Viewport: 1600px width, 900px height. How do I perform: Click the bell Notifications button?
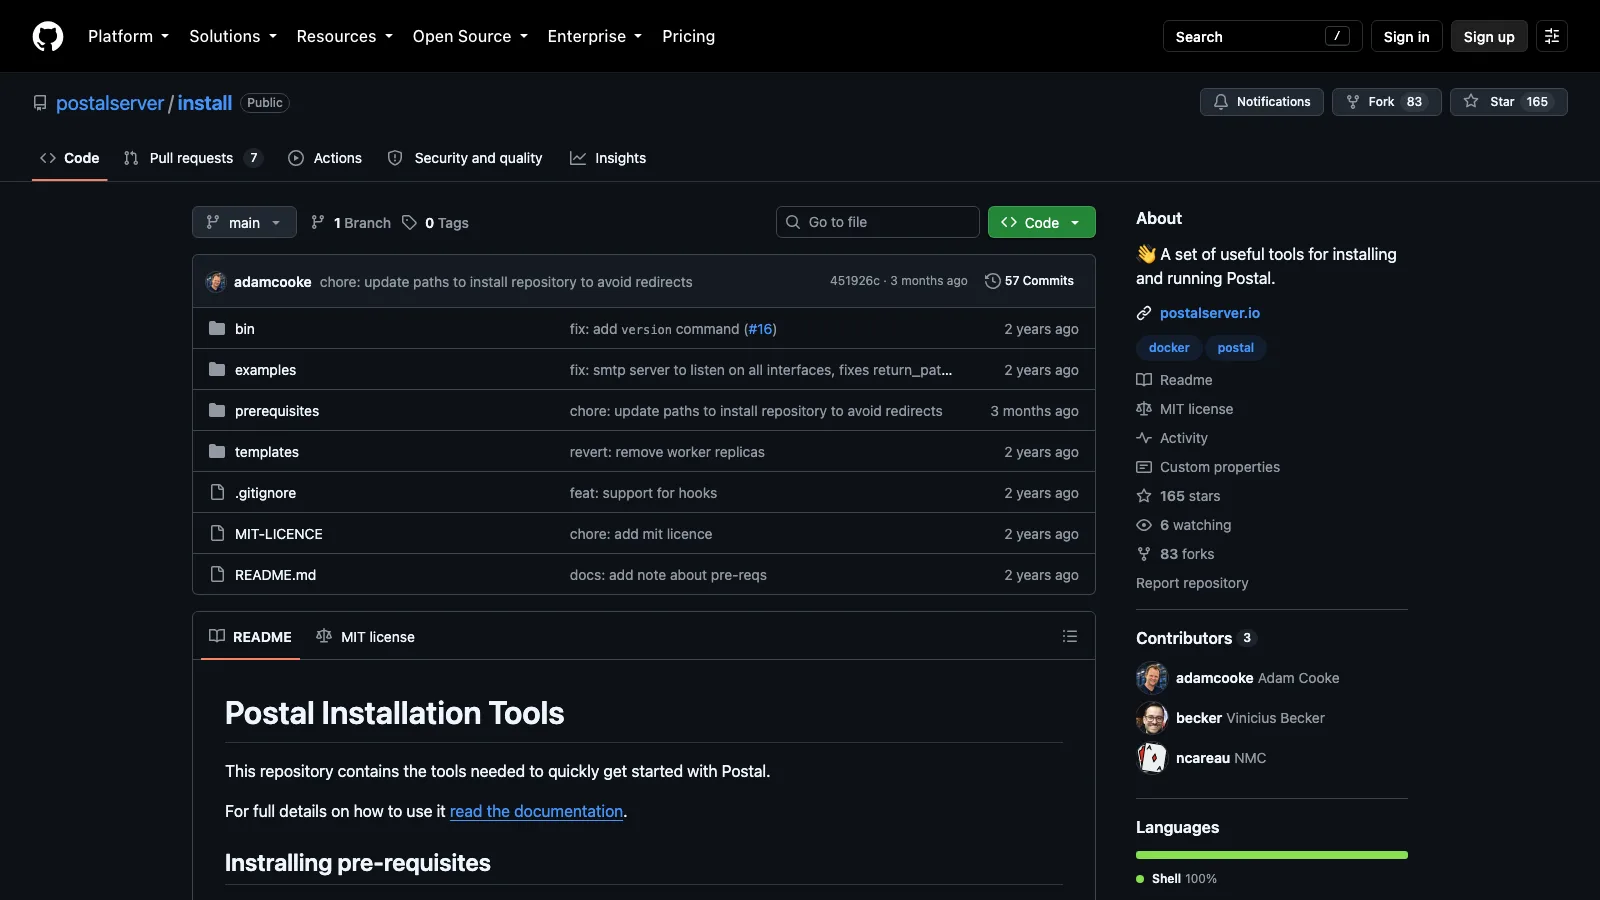tap(1262, 102)
